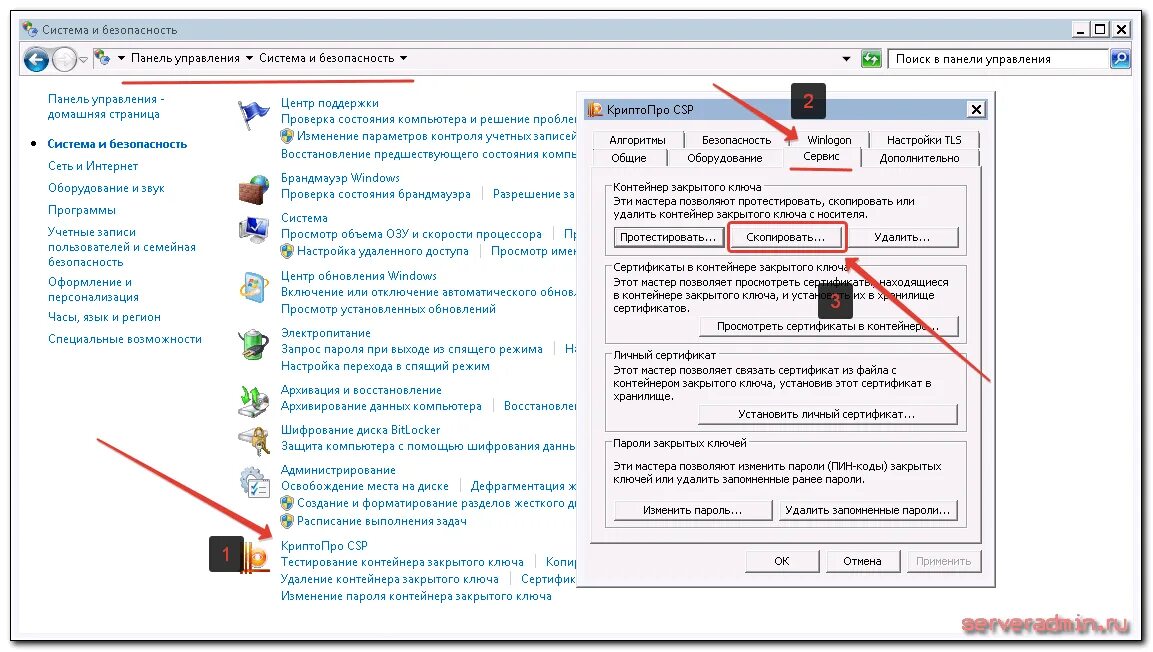Open Программы in sidebar
The width and height of the screenshot is (1153, 652).
point(82,210)
